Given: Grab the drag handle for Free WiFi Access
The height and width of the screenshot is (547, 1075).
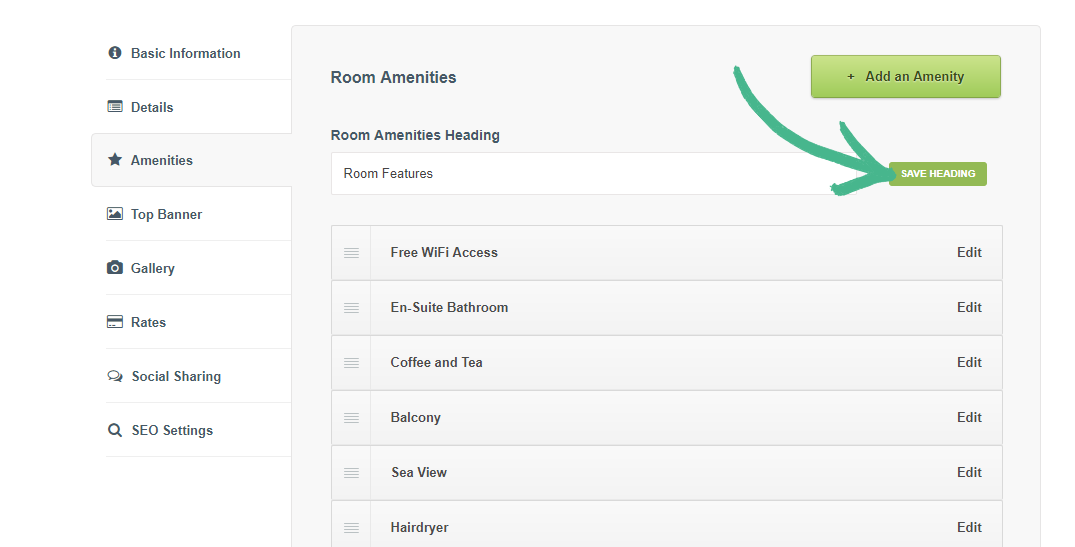Looking at the screenshot, I should click(x=351, y=253).
